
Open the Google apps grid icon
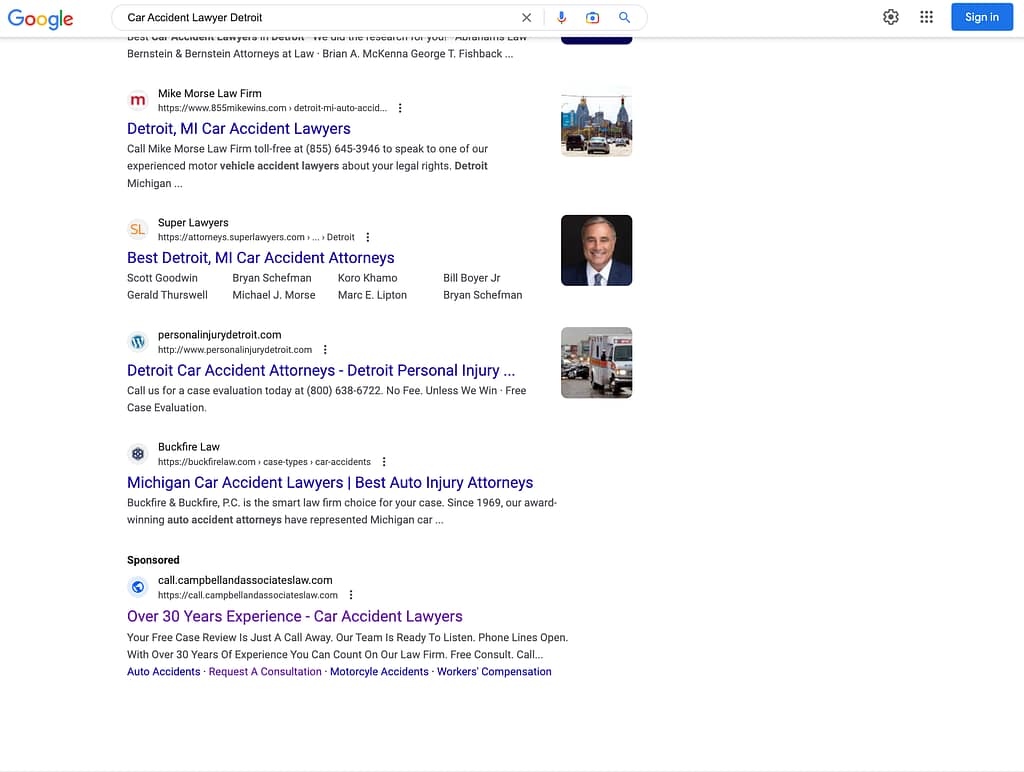point(926,17)
